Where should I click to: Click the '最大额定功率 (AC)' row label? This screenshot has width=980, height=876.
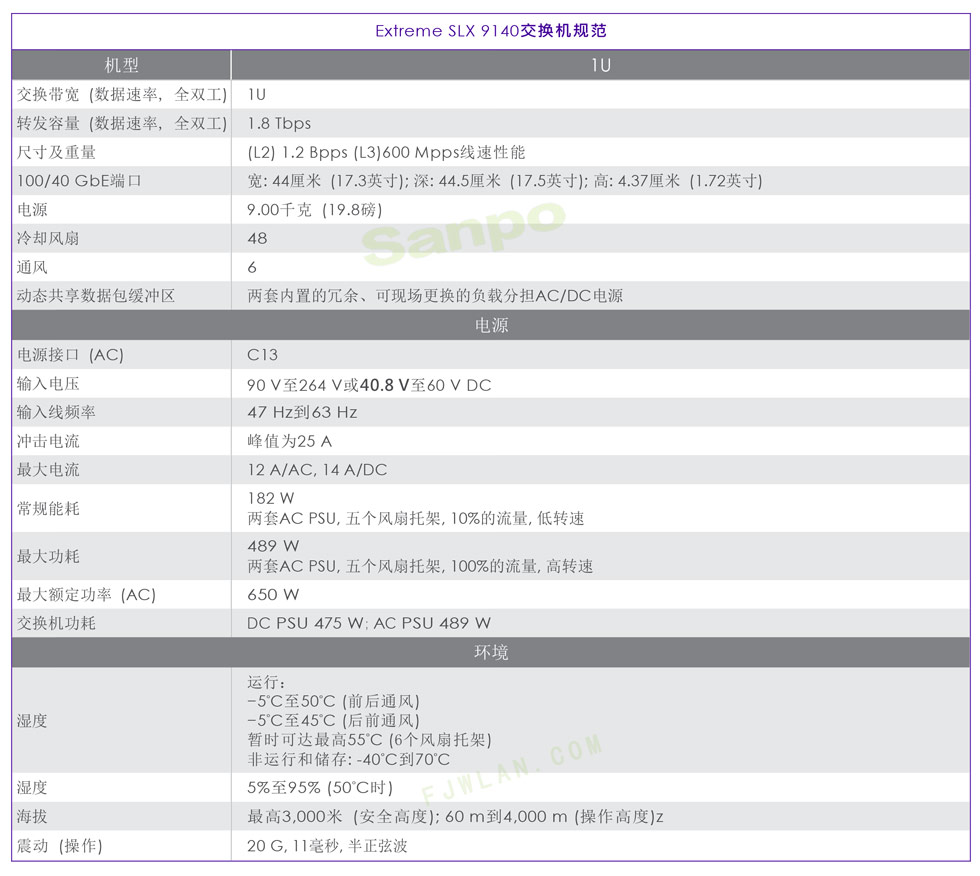pos(86,594)
